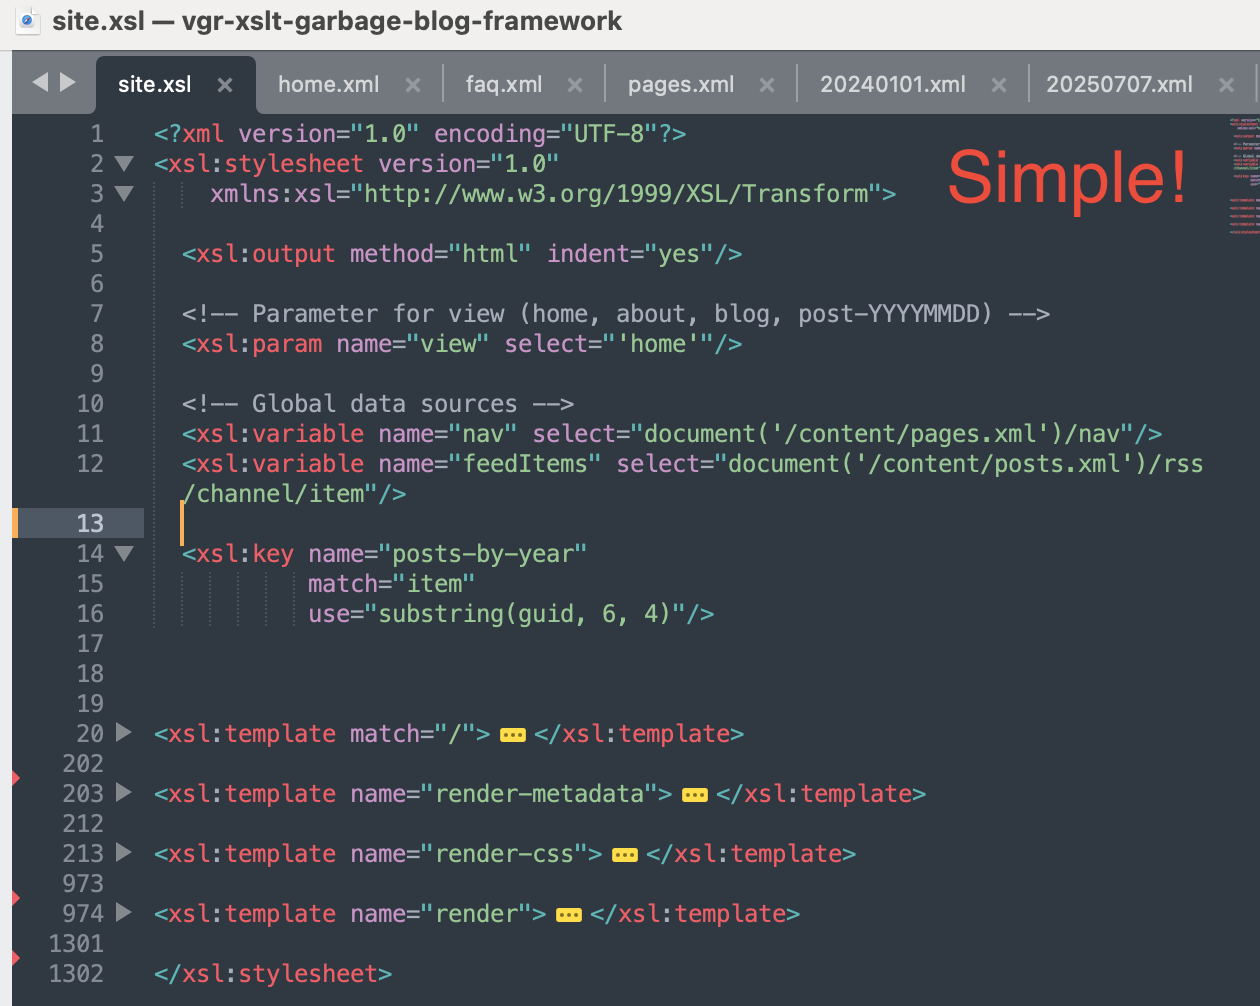Click yellow ellipsis in render-css template
This screenshot has width=1260, height=1006.
(625, 855)
